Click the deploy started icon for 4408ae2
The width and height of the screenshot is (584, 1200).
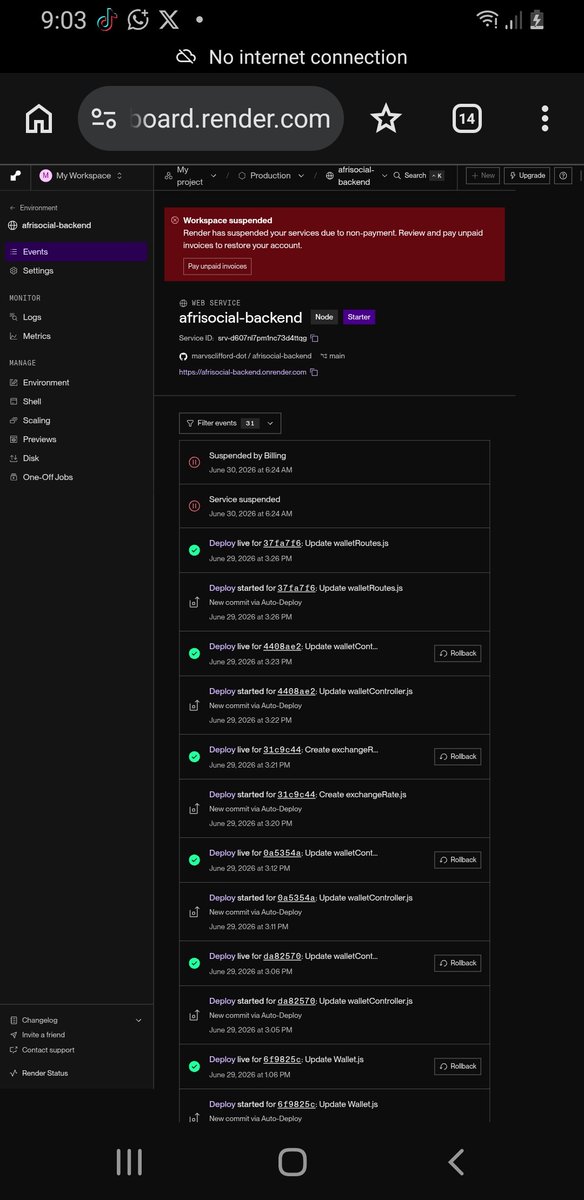194,705
